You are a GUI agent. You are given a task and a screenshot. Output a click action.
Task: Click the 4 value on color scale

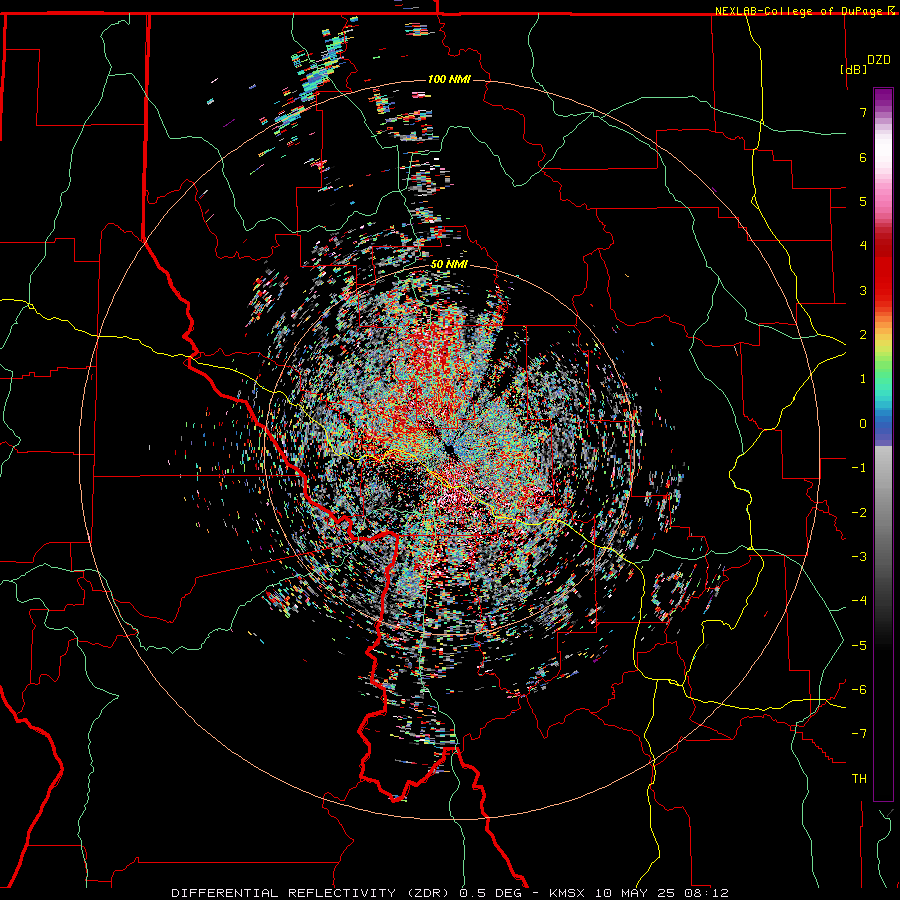click(863, 246)
